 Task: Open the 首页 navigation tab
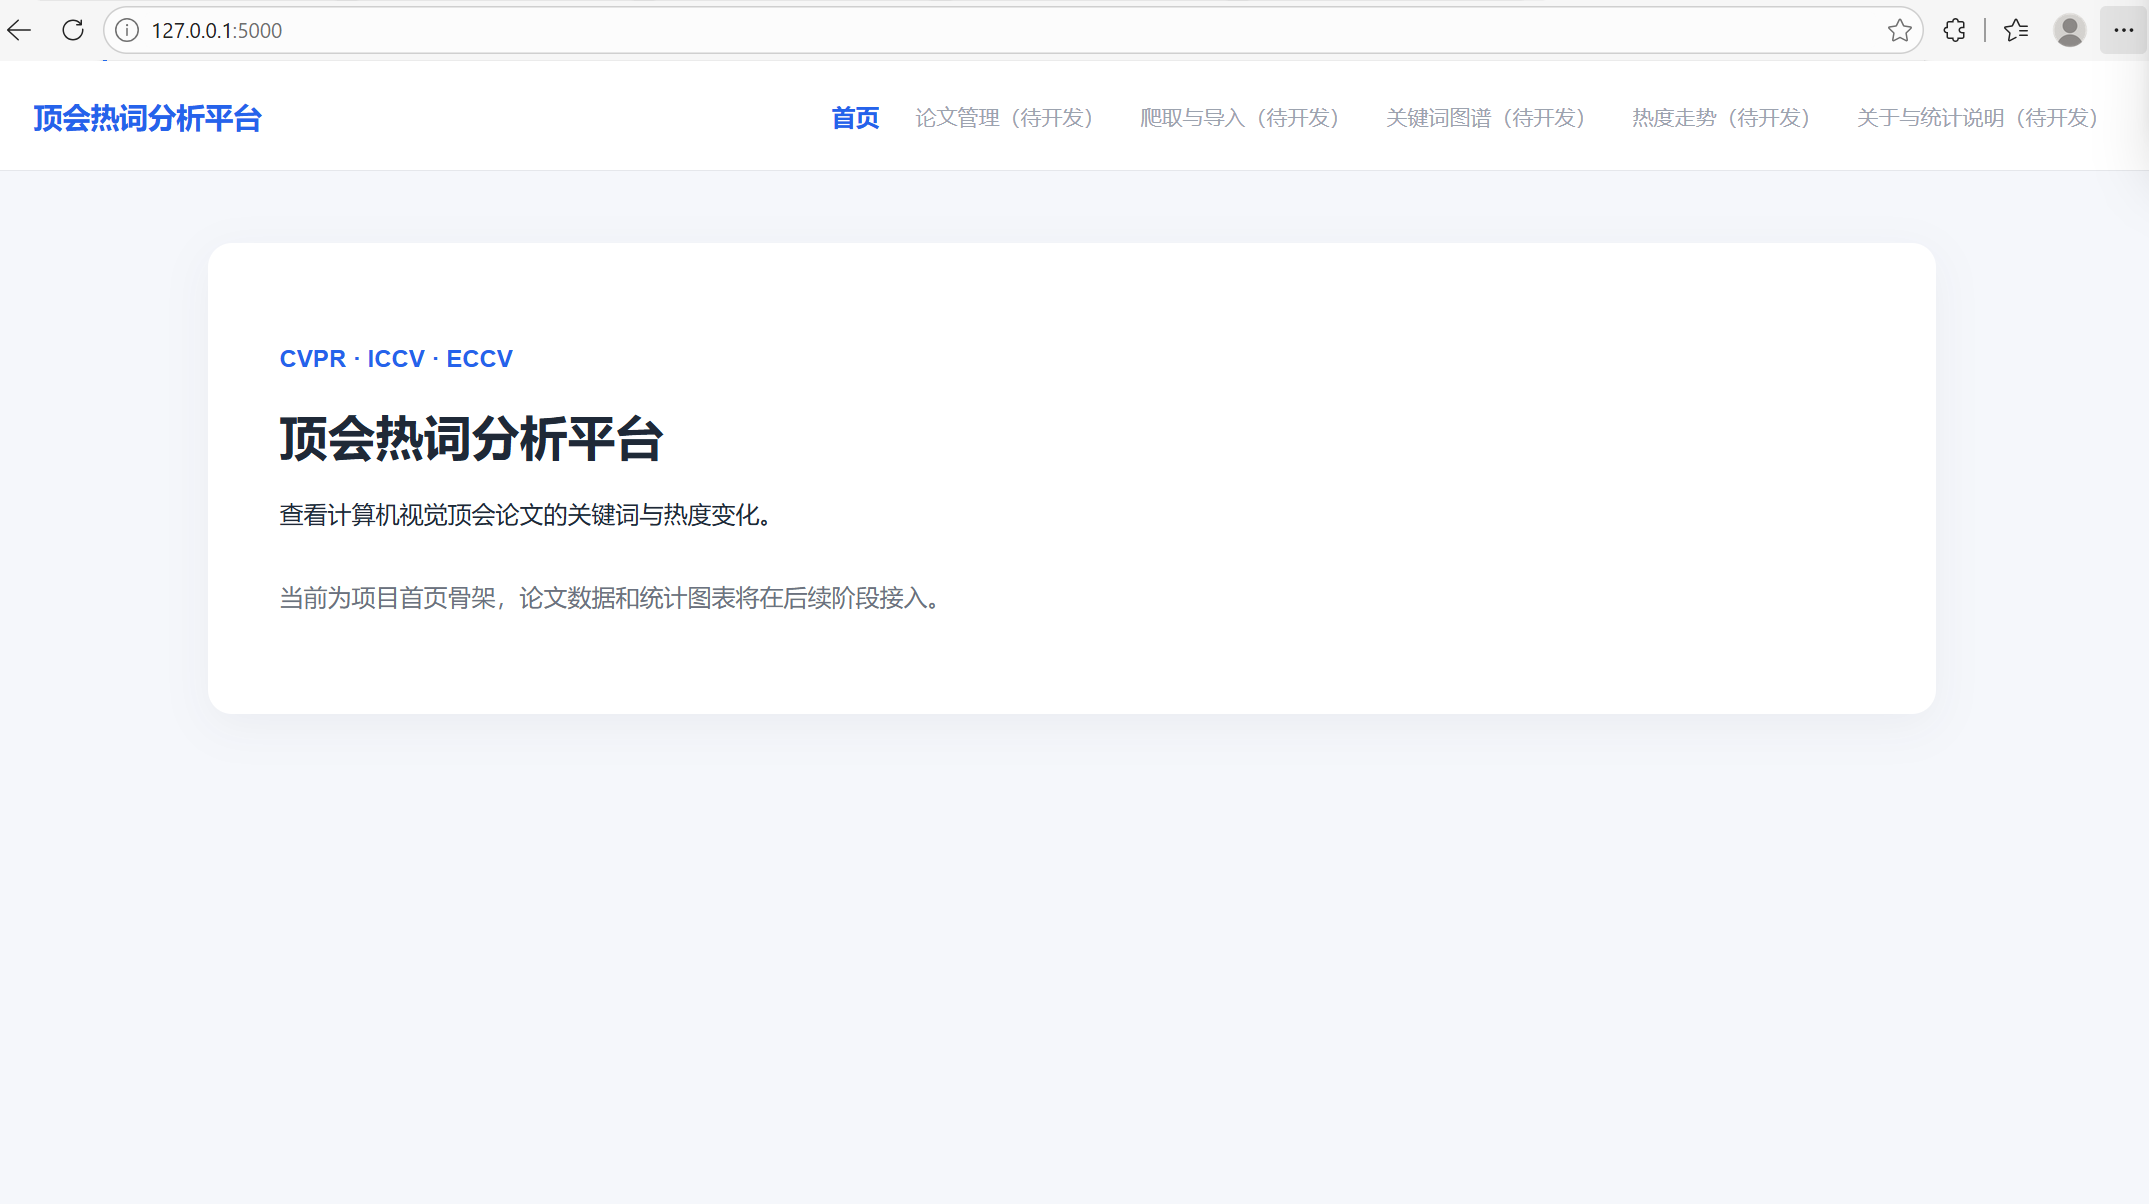855,118
